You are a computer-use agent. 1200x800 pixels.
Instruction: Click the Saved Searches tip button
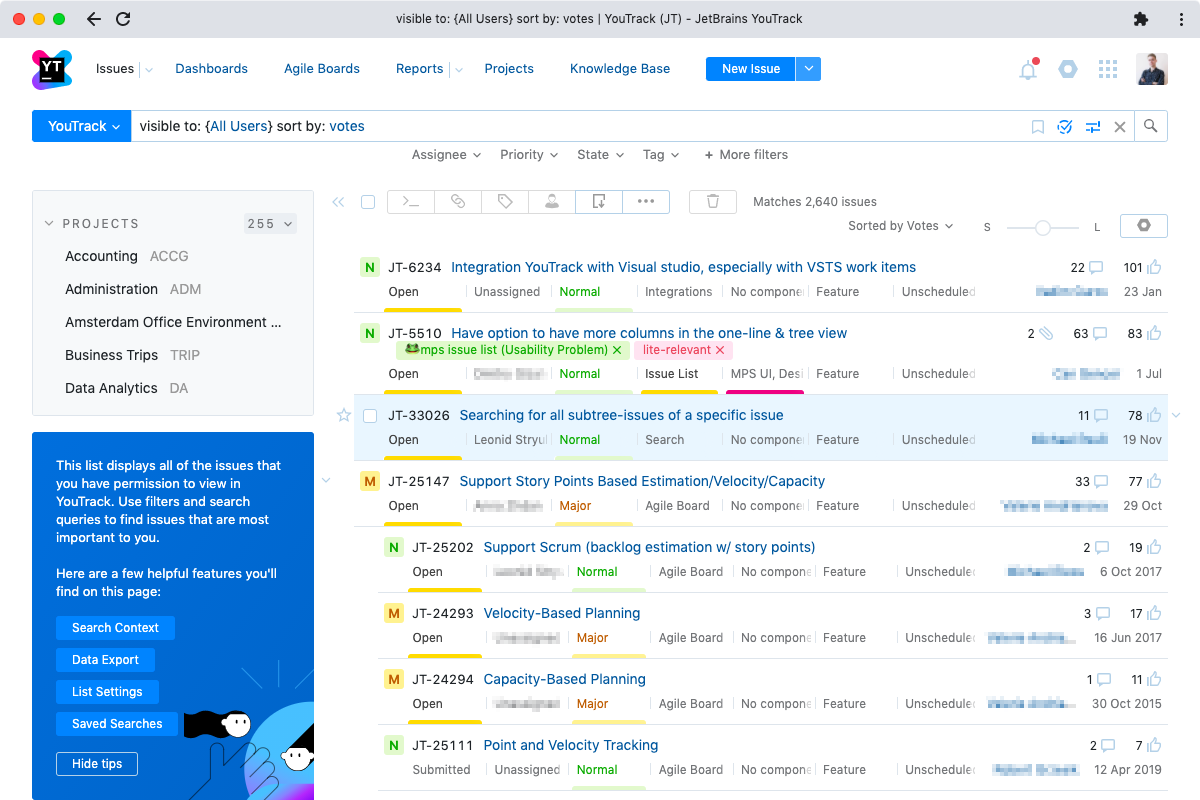117,724
